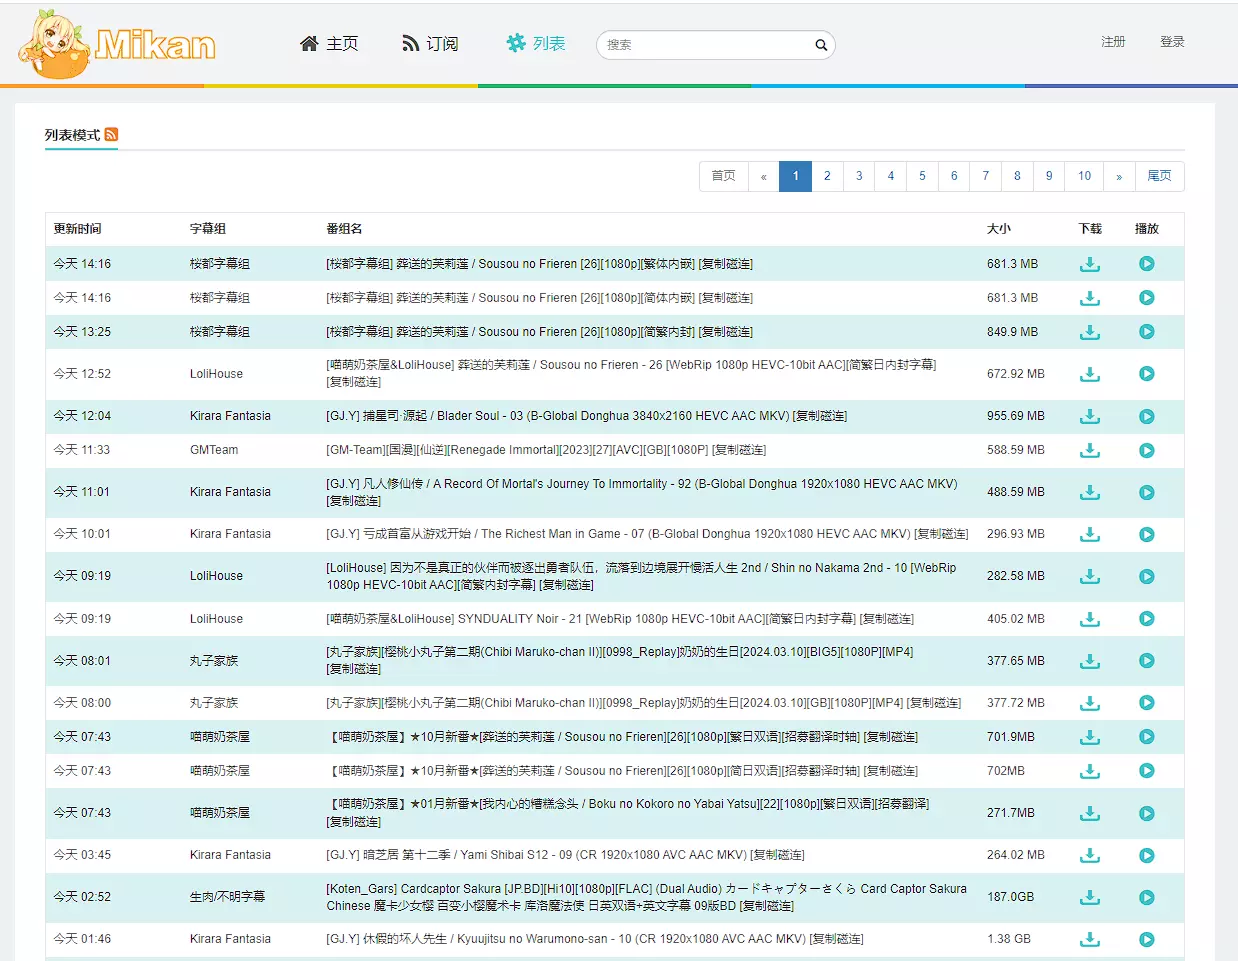Download The Richest Man in Game 07
Image resolution: width=1238 pixels, height=961 pixels.
click(1090, 534)
